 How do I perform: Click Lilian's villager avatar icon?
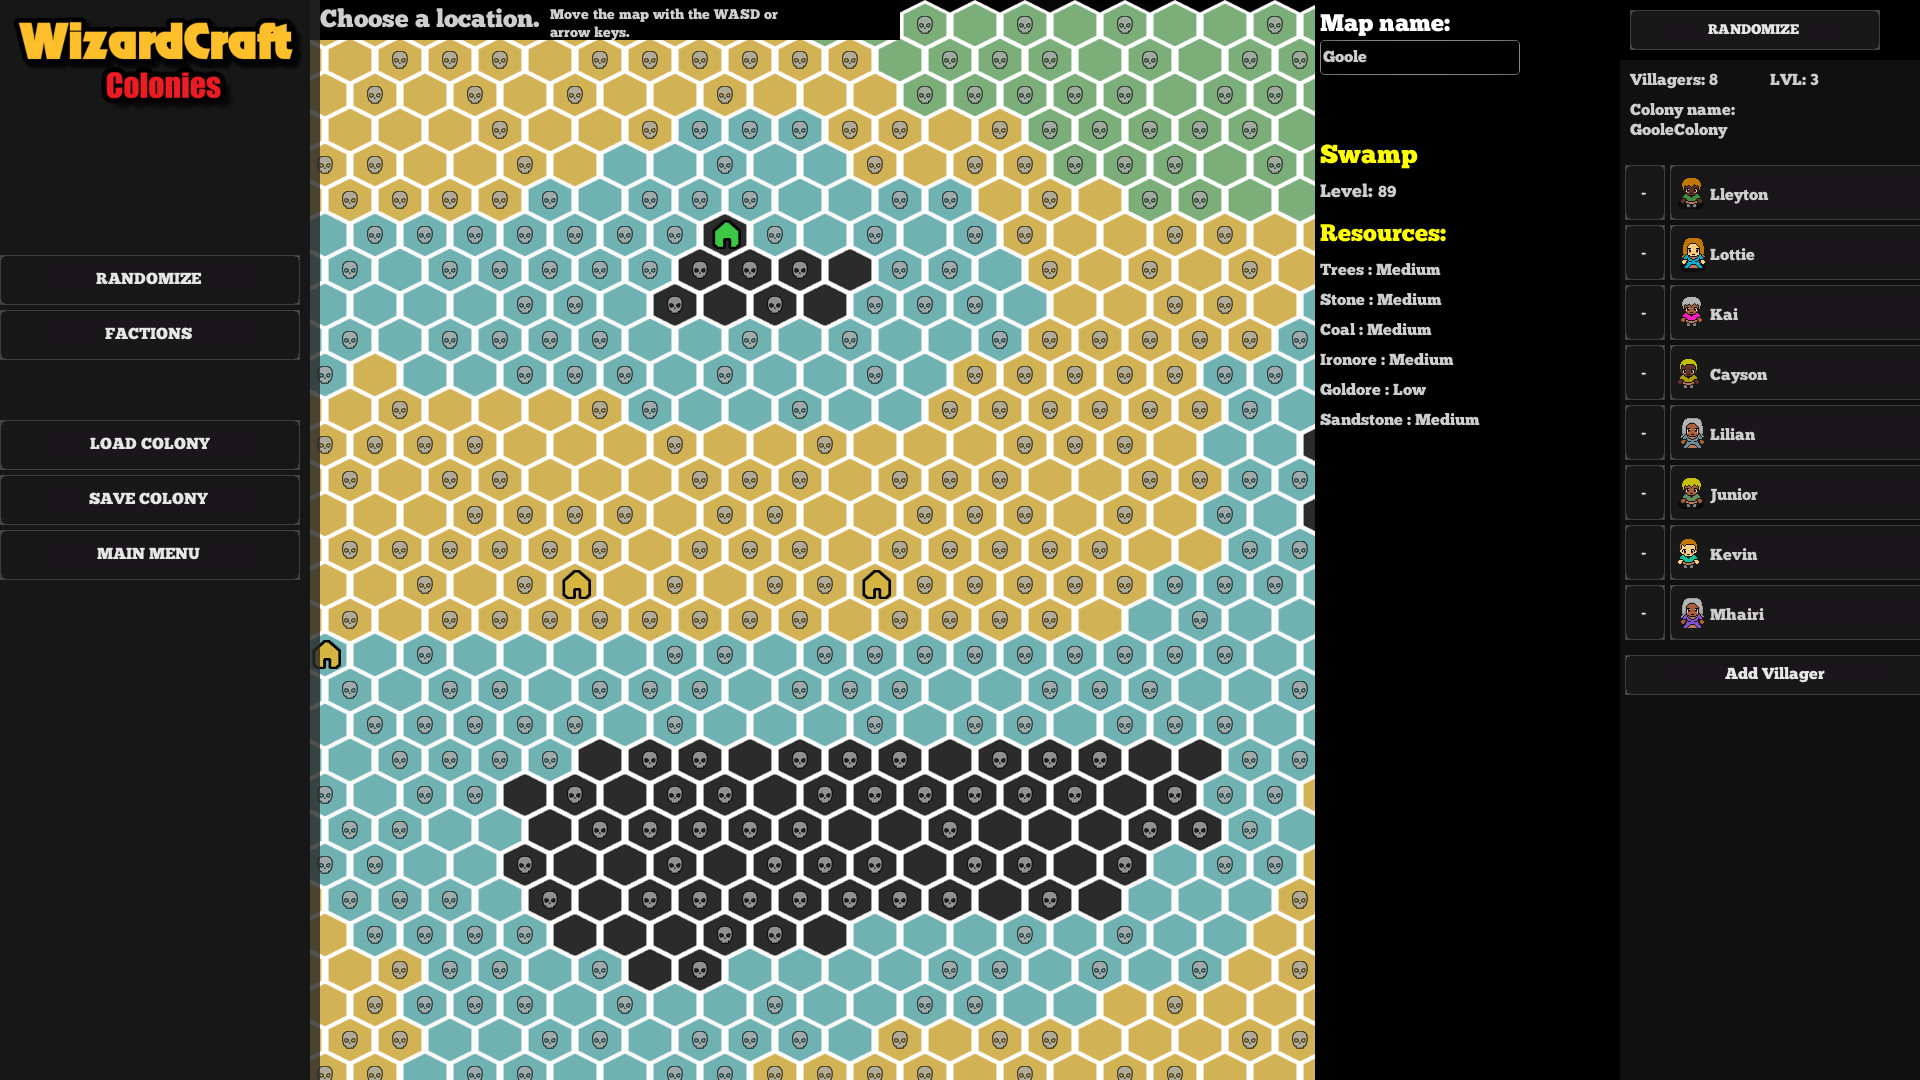[1691, 433]
